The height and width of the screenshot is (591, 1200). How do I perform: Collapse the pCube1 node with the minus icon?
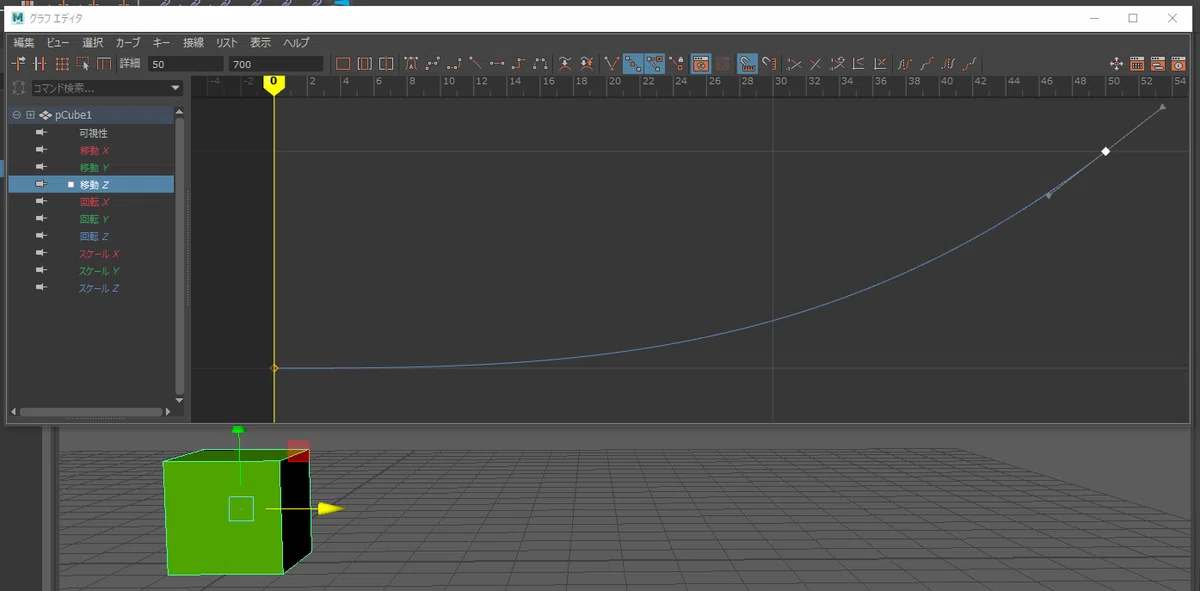click(x=16, y=115)
